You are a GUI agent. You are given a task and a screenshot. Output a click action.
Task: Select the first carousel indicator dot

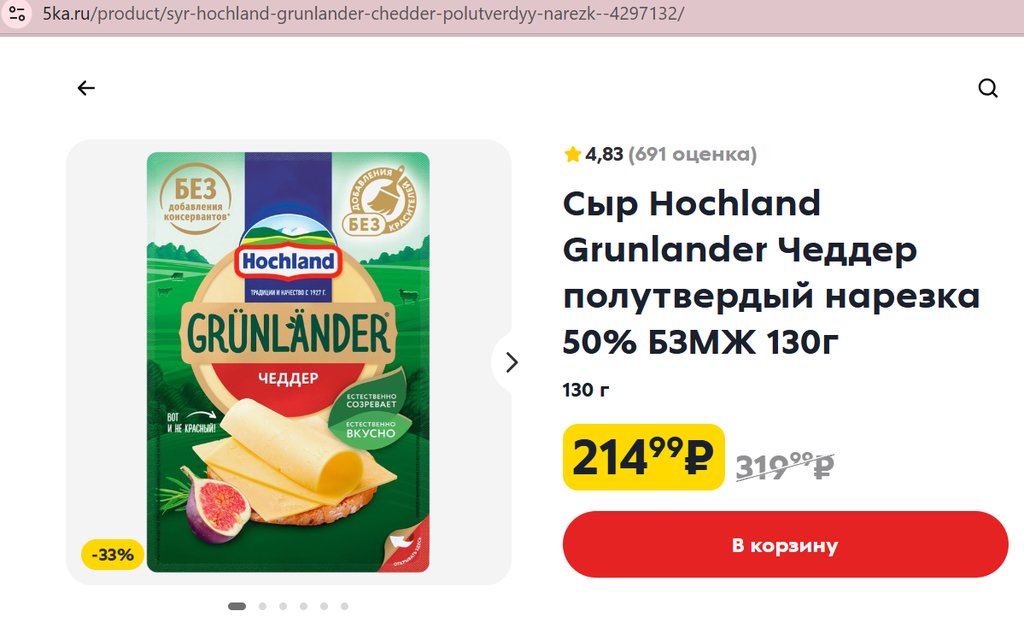[x=237, y=607]
